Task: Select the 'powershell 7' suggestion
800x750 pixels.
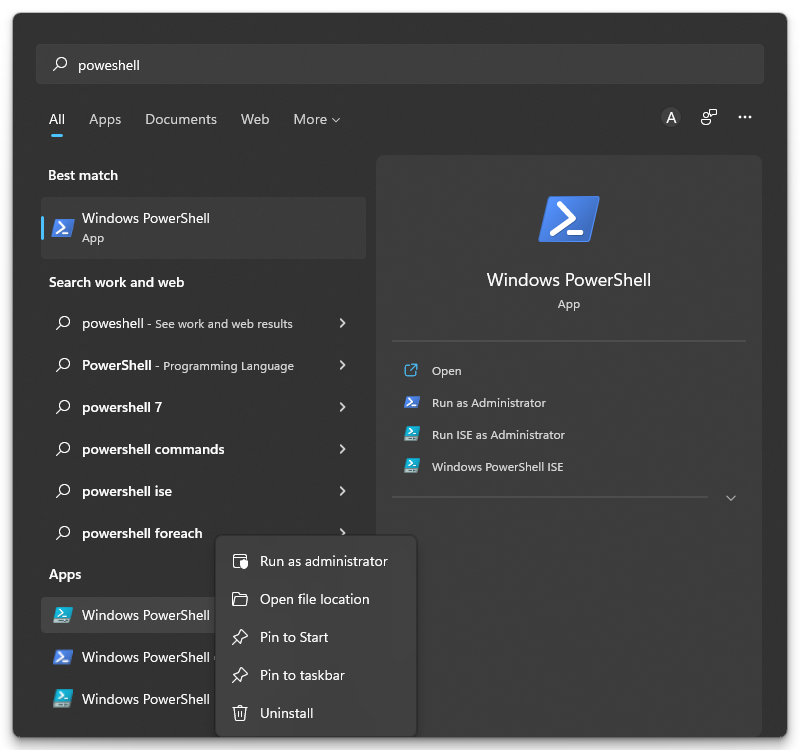Action: tap(204, 407)
